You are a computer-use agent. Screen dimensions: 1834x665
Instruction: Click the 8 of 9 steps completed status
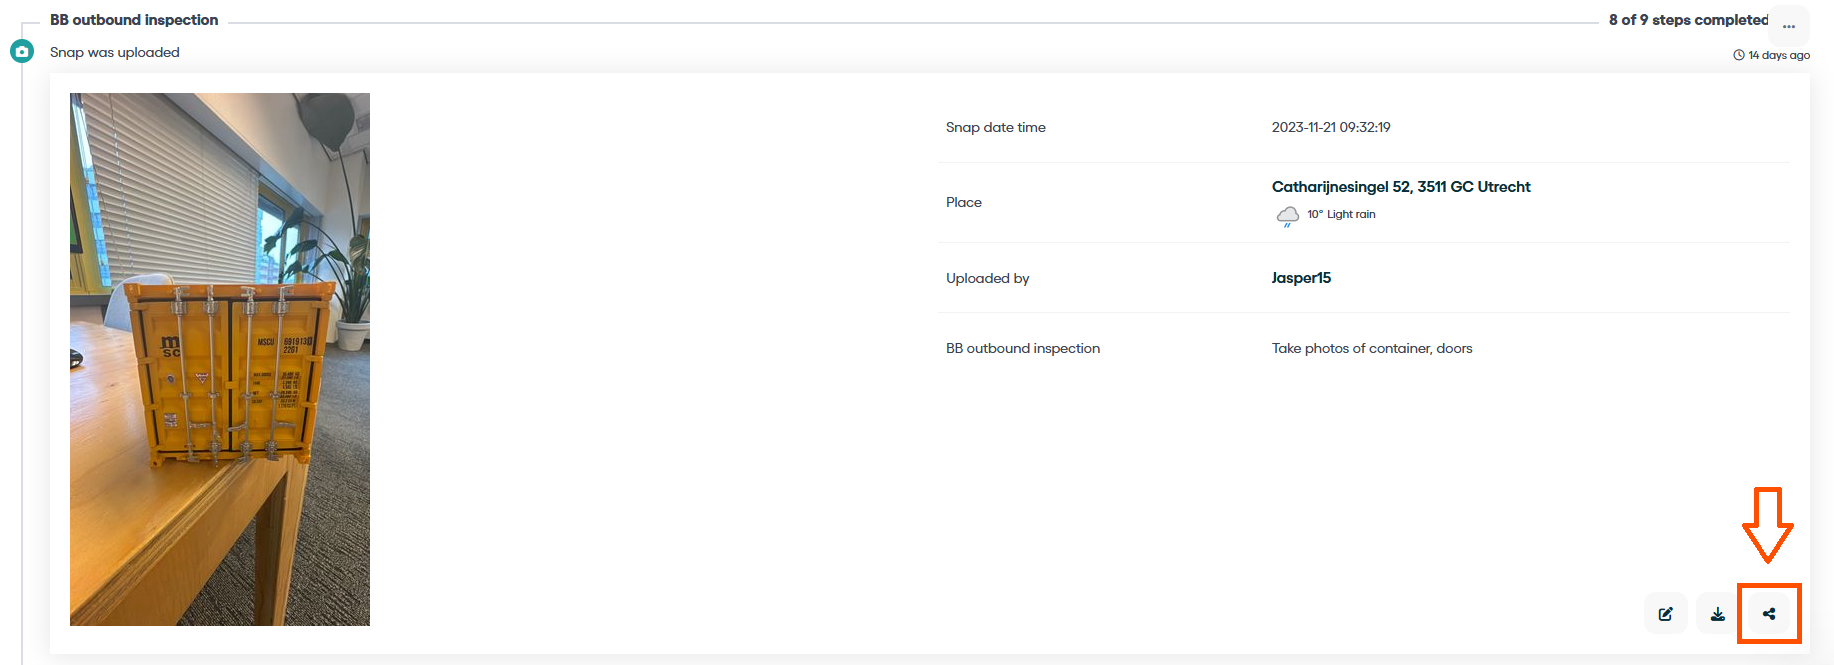tap(1687, 20)
